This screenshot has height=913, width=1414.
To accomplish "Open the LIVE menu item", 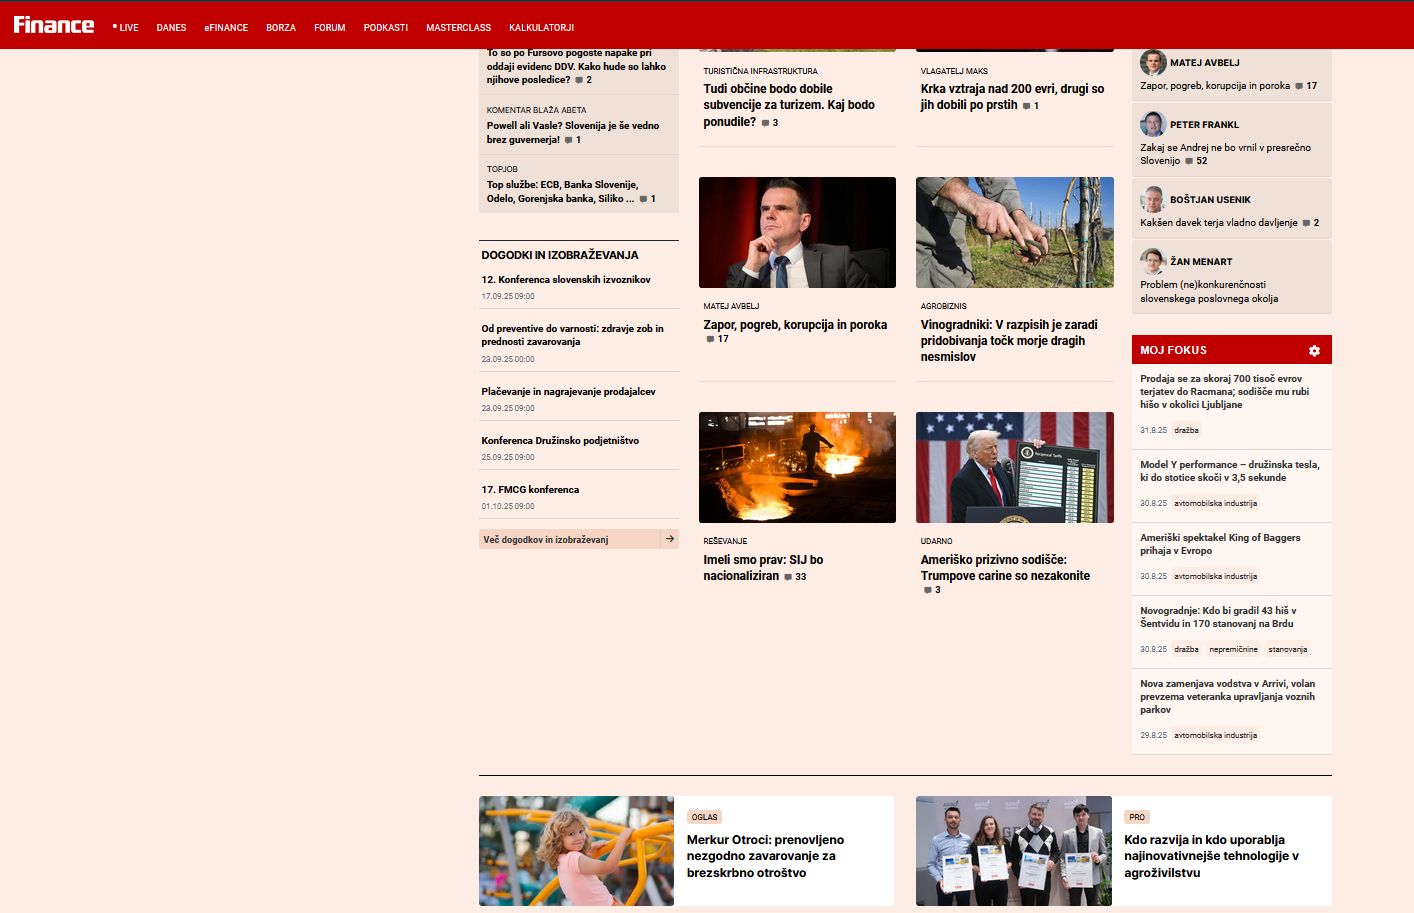I will pyautogui.click(x=126, y=28).
